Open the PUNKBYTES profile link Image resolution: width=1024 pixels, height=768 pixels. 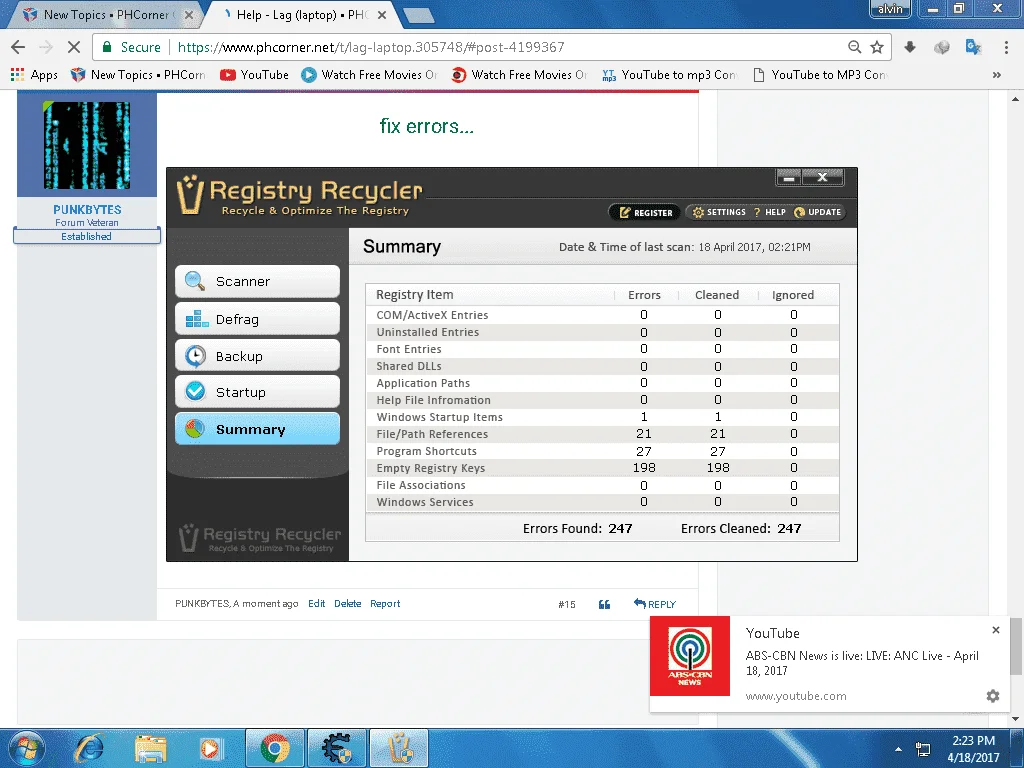[x=87, y=210]
